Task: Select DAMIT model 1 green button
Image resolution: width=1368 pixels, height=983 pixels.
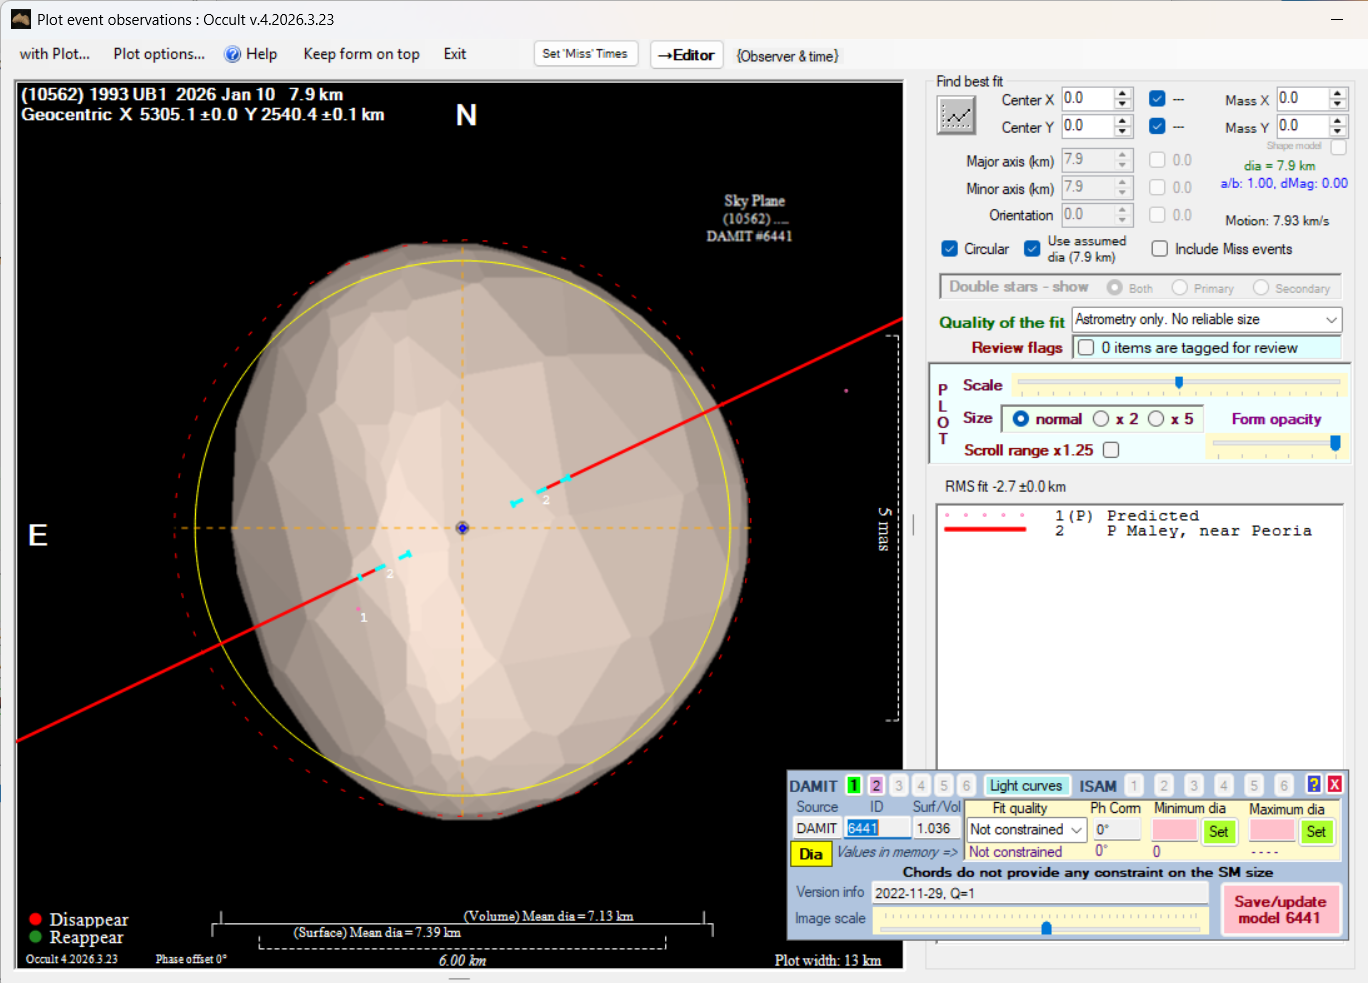Action: [x=854, y=786]
